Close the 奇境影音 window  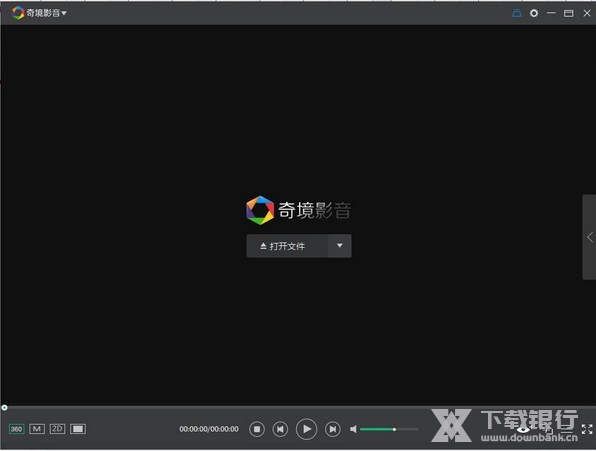tap(587, 13)
